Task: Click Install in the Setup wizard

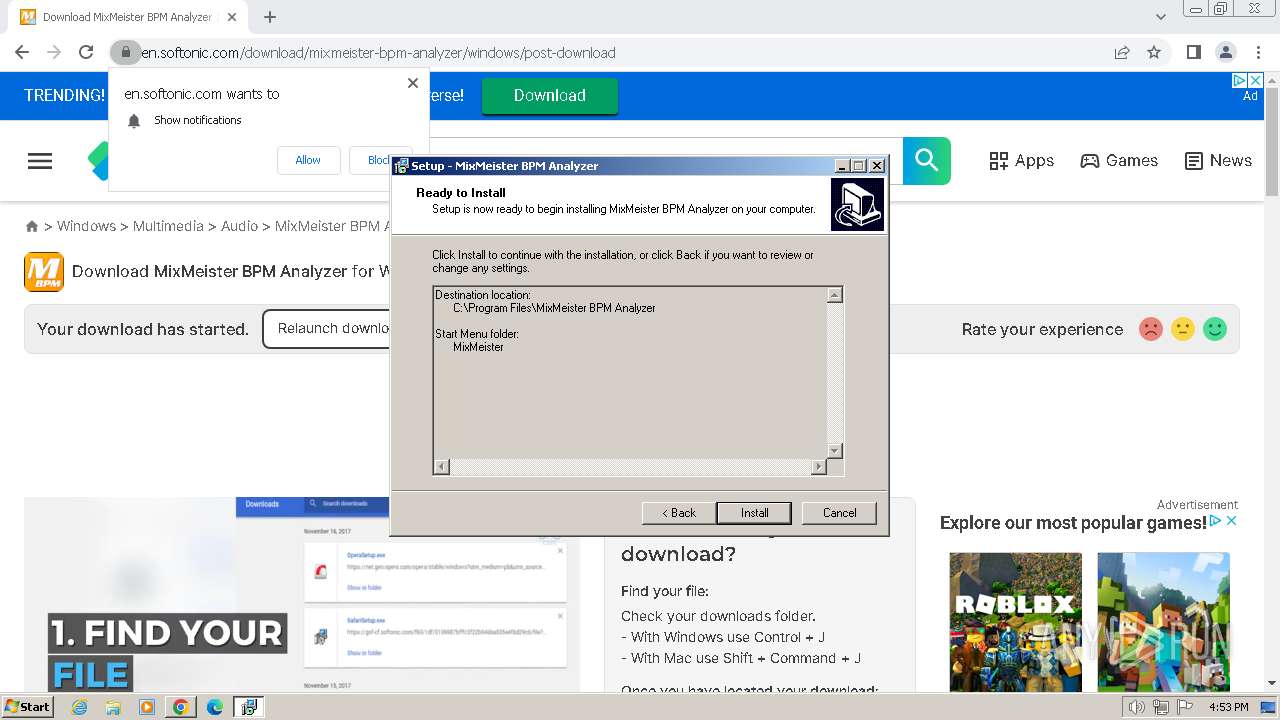Action: click(x=754, y=513)
